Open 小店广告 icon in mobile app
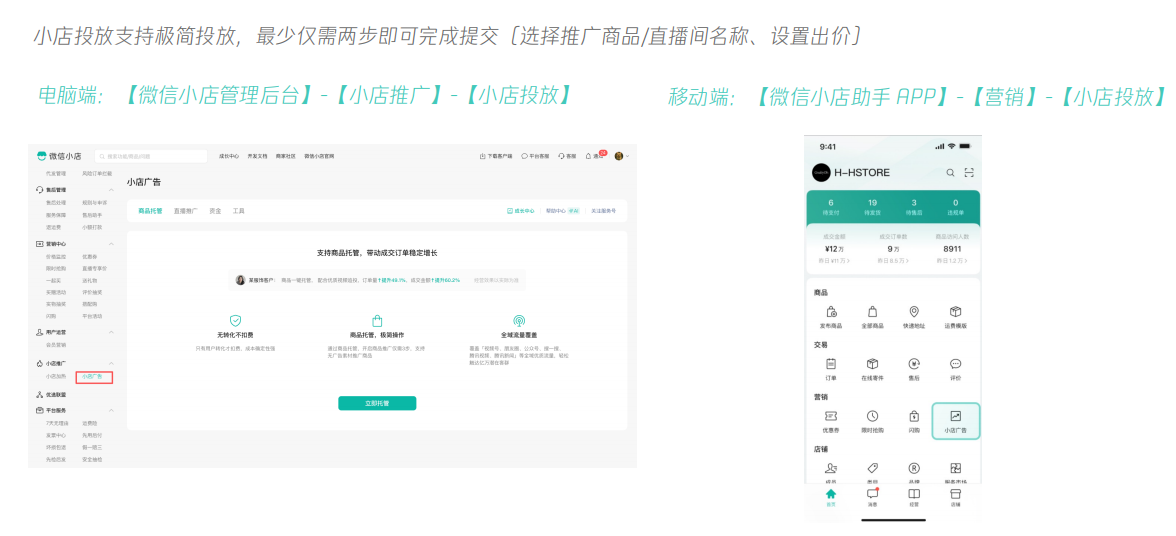 (x=956, y=416)
